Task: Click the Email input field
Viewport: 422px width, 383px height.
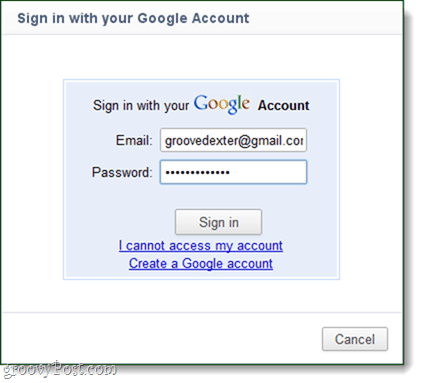Action: coord(233,140)
